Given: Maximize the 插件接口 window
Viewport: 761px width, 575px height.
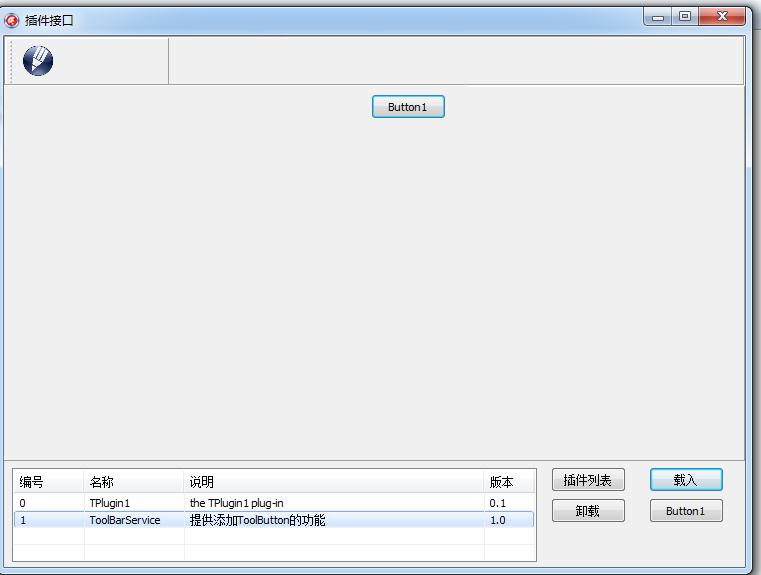Looking at the screenshot, I should point(685,17).
